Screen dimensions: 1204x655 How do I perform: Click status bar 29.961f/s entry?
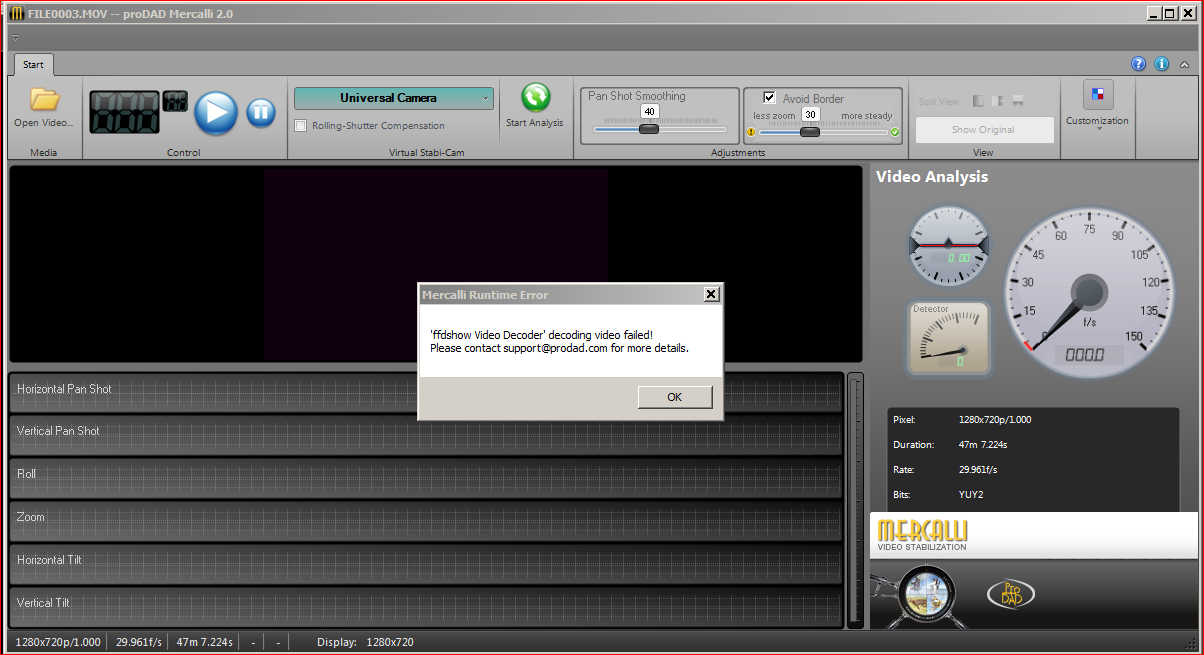click(137, 642)
